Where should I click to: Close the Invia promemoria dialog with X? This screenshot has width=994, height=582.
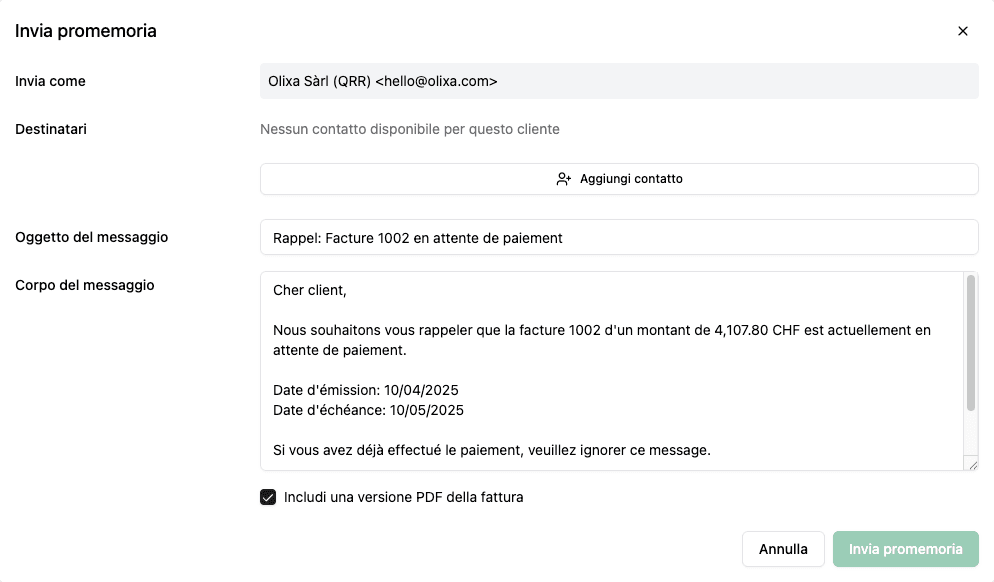tap(962, 31)
